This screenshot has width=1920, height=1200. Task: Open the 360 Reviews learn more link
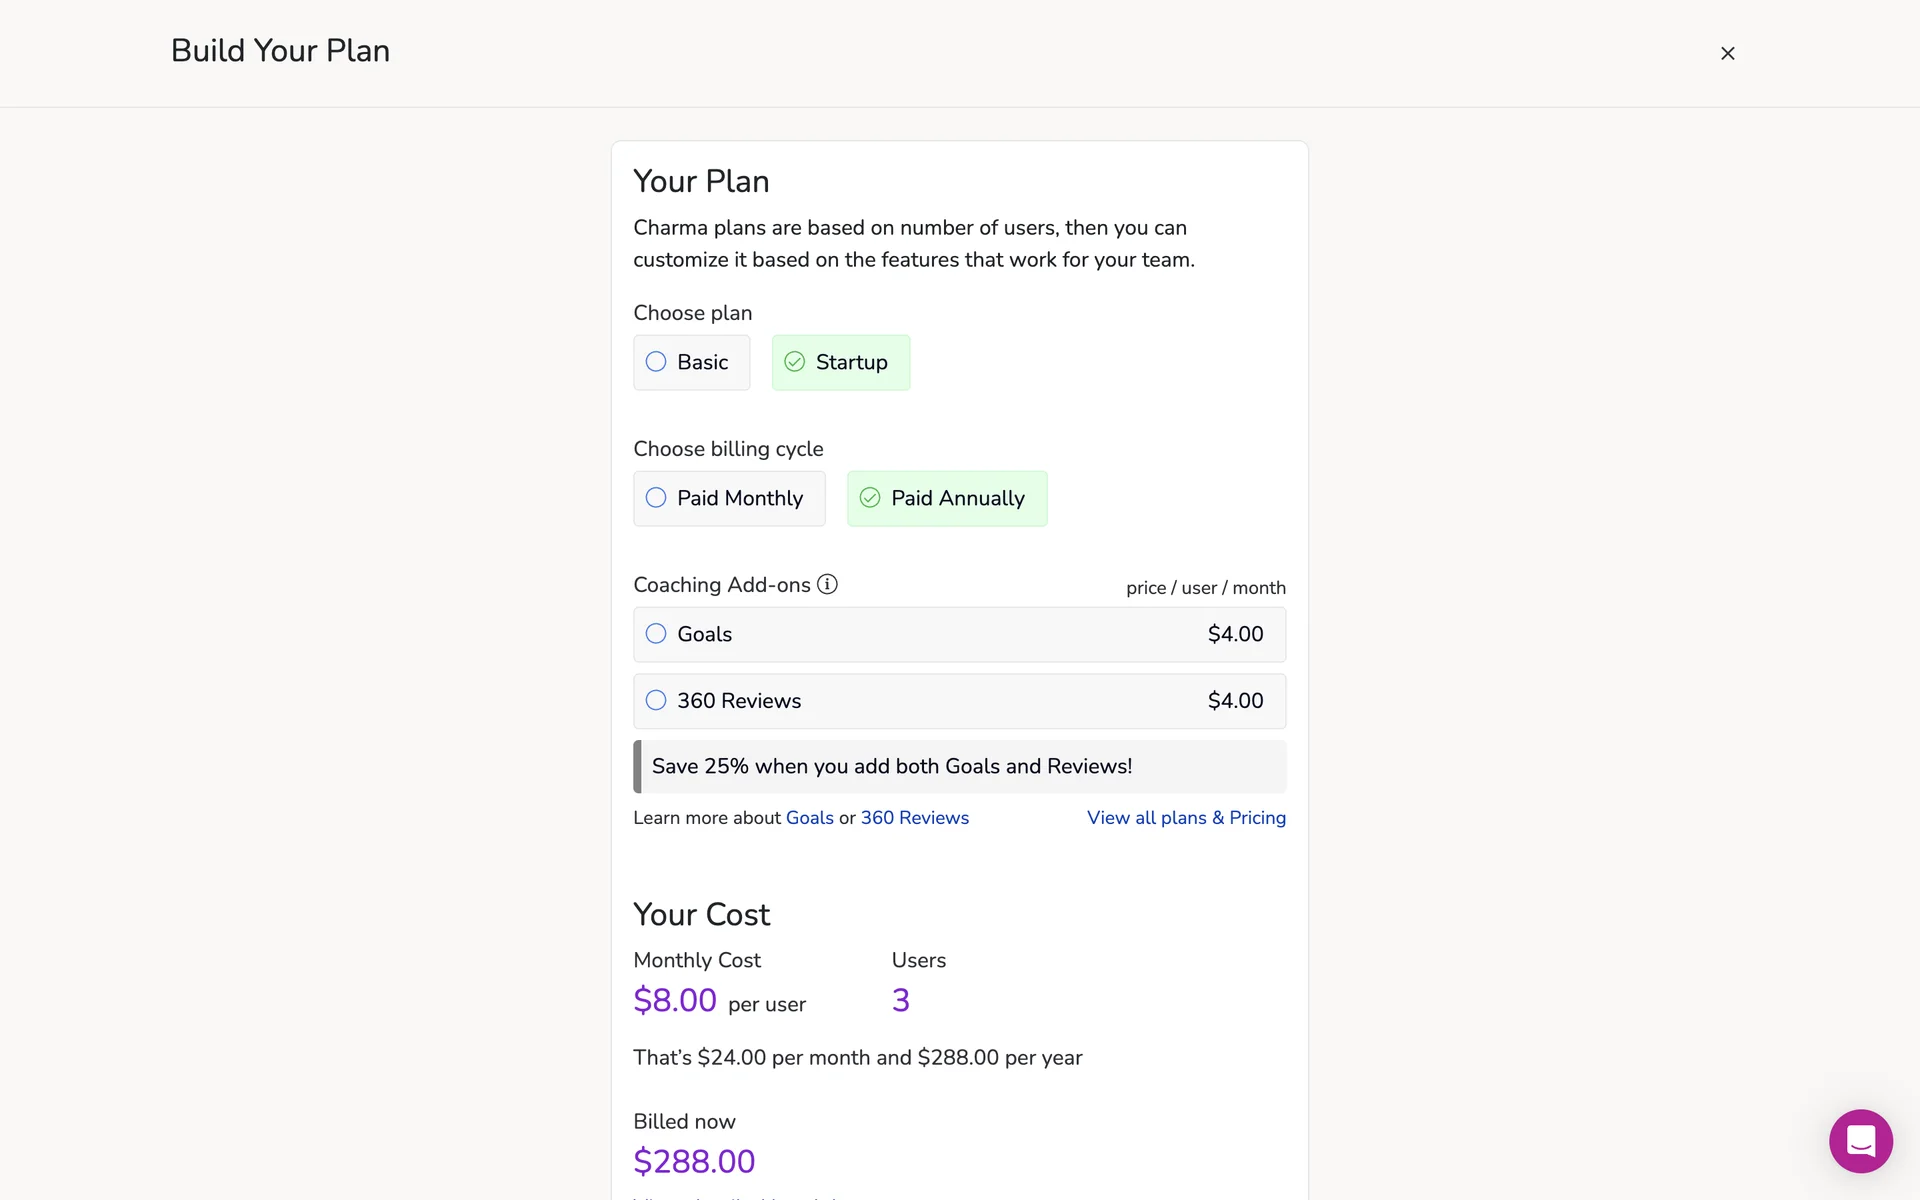[x=914, y=818]
